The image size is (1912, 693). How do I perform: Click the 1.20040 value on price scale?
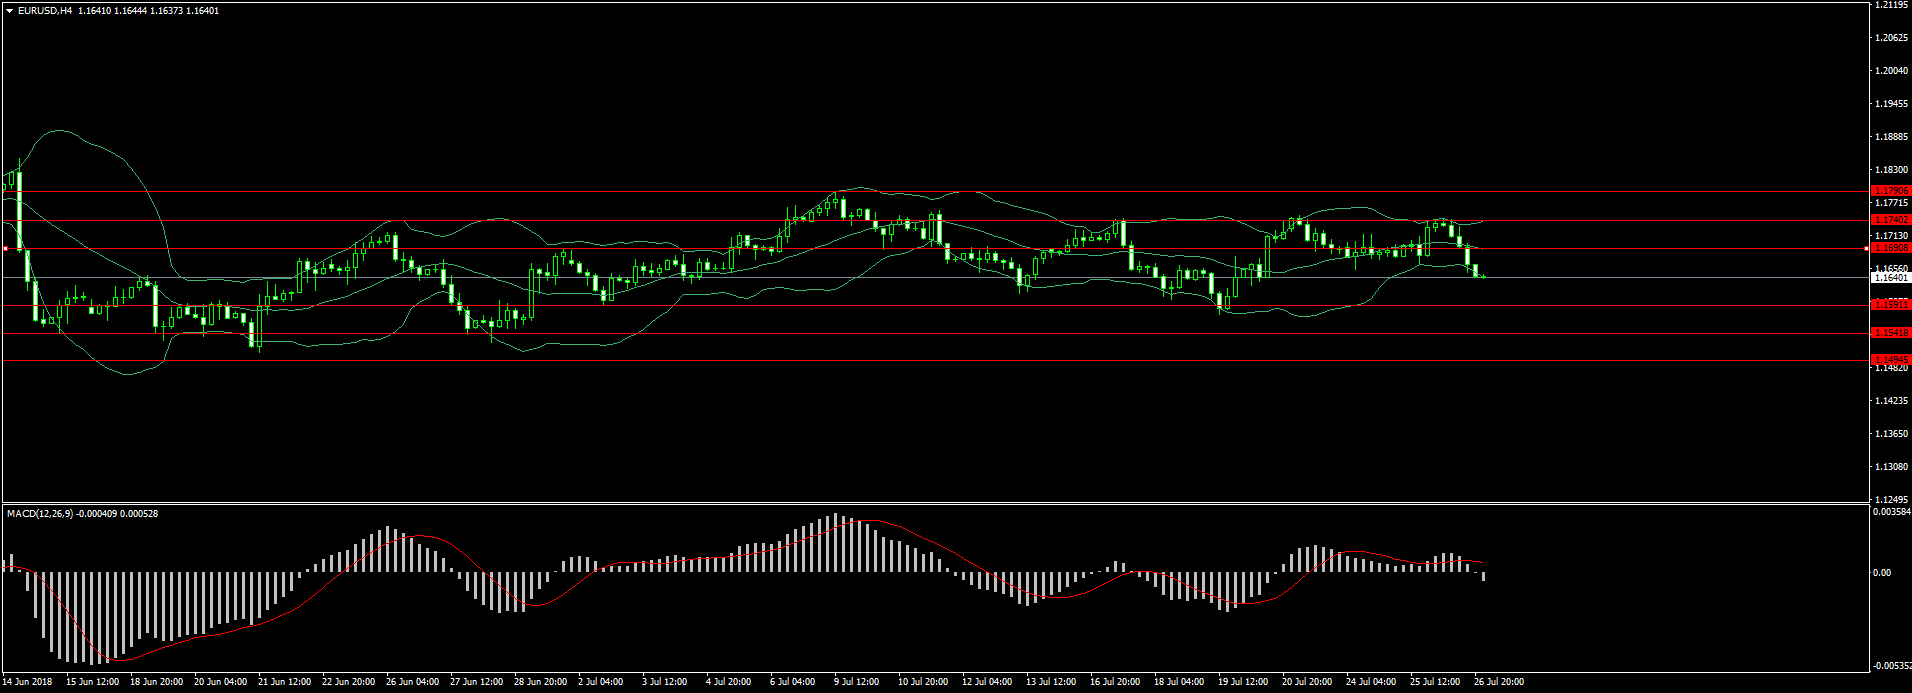click(1892, 71)
